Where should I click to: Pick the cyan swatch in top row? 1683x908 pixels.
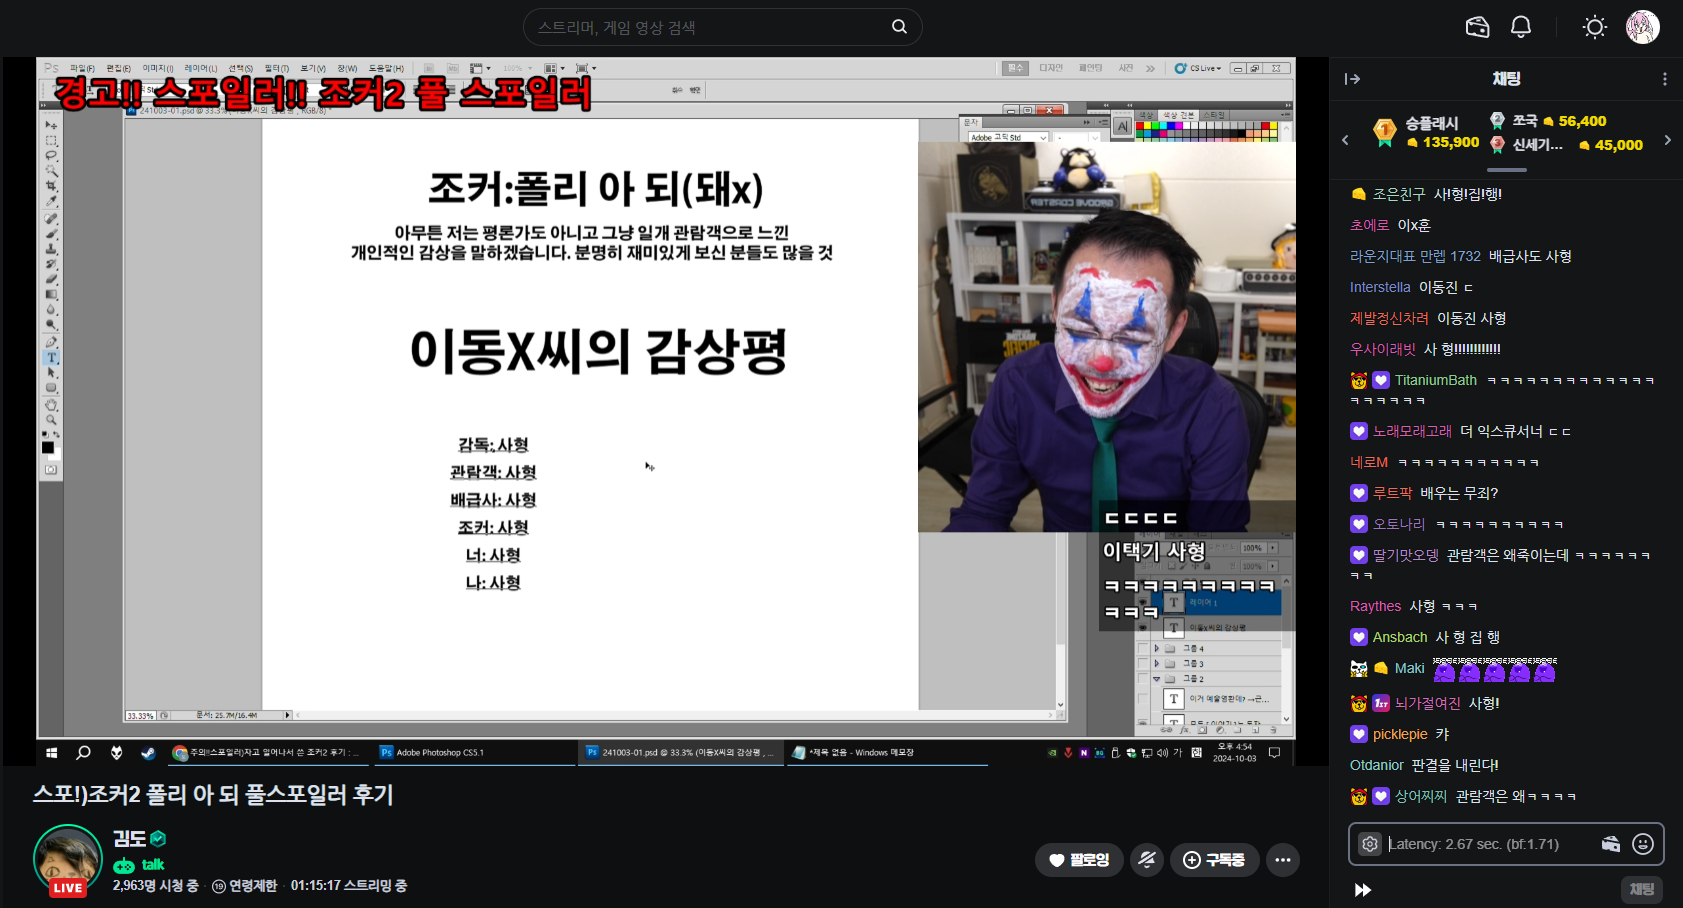tap(1164, 126)
